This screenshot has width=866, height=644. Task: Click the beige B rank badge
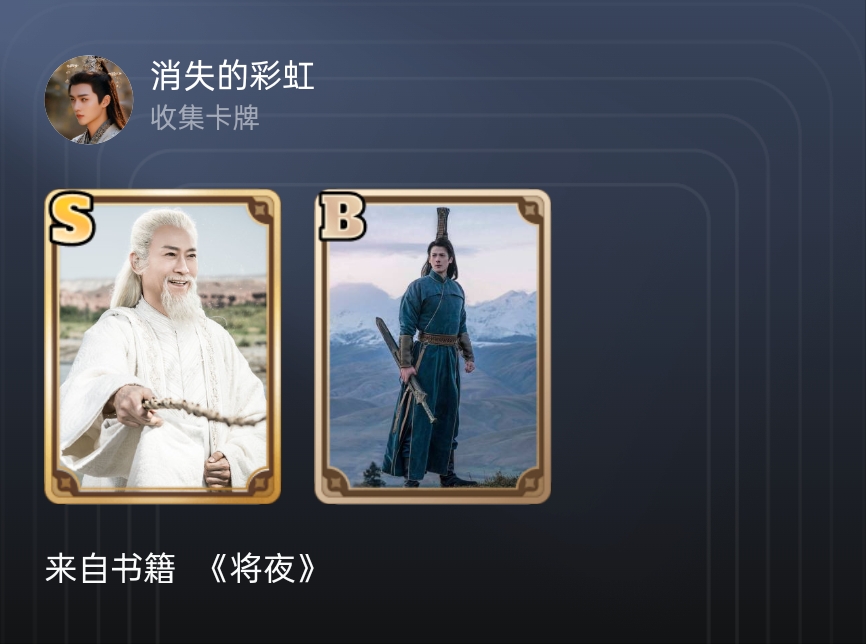342,217
